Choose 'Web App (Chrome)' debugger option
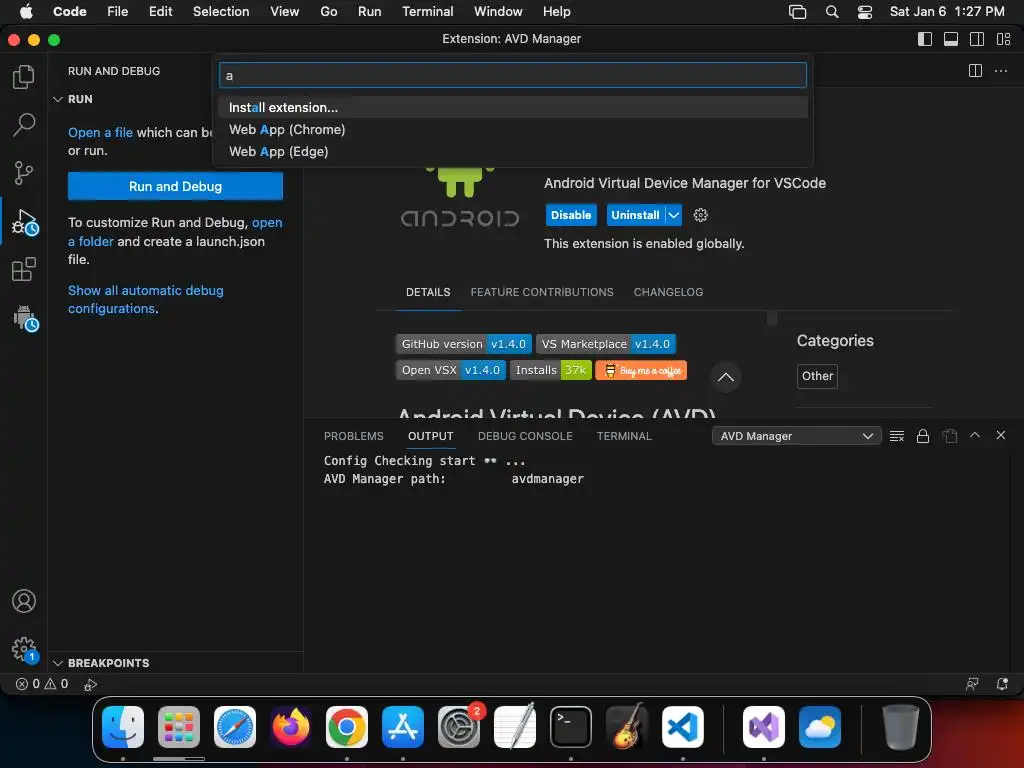The height and width of the screenshot is (768, 1024). pos(513,129)
